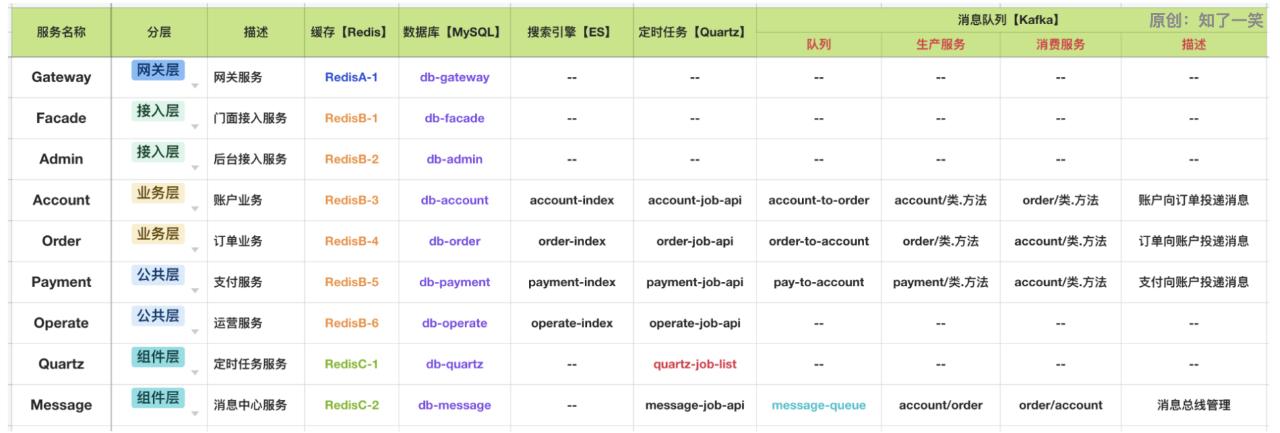This screenshot has width=1280, height=433.
Task: Select the RedisB-3 cache cell
Action: (x=351, y=200)
